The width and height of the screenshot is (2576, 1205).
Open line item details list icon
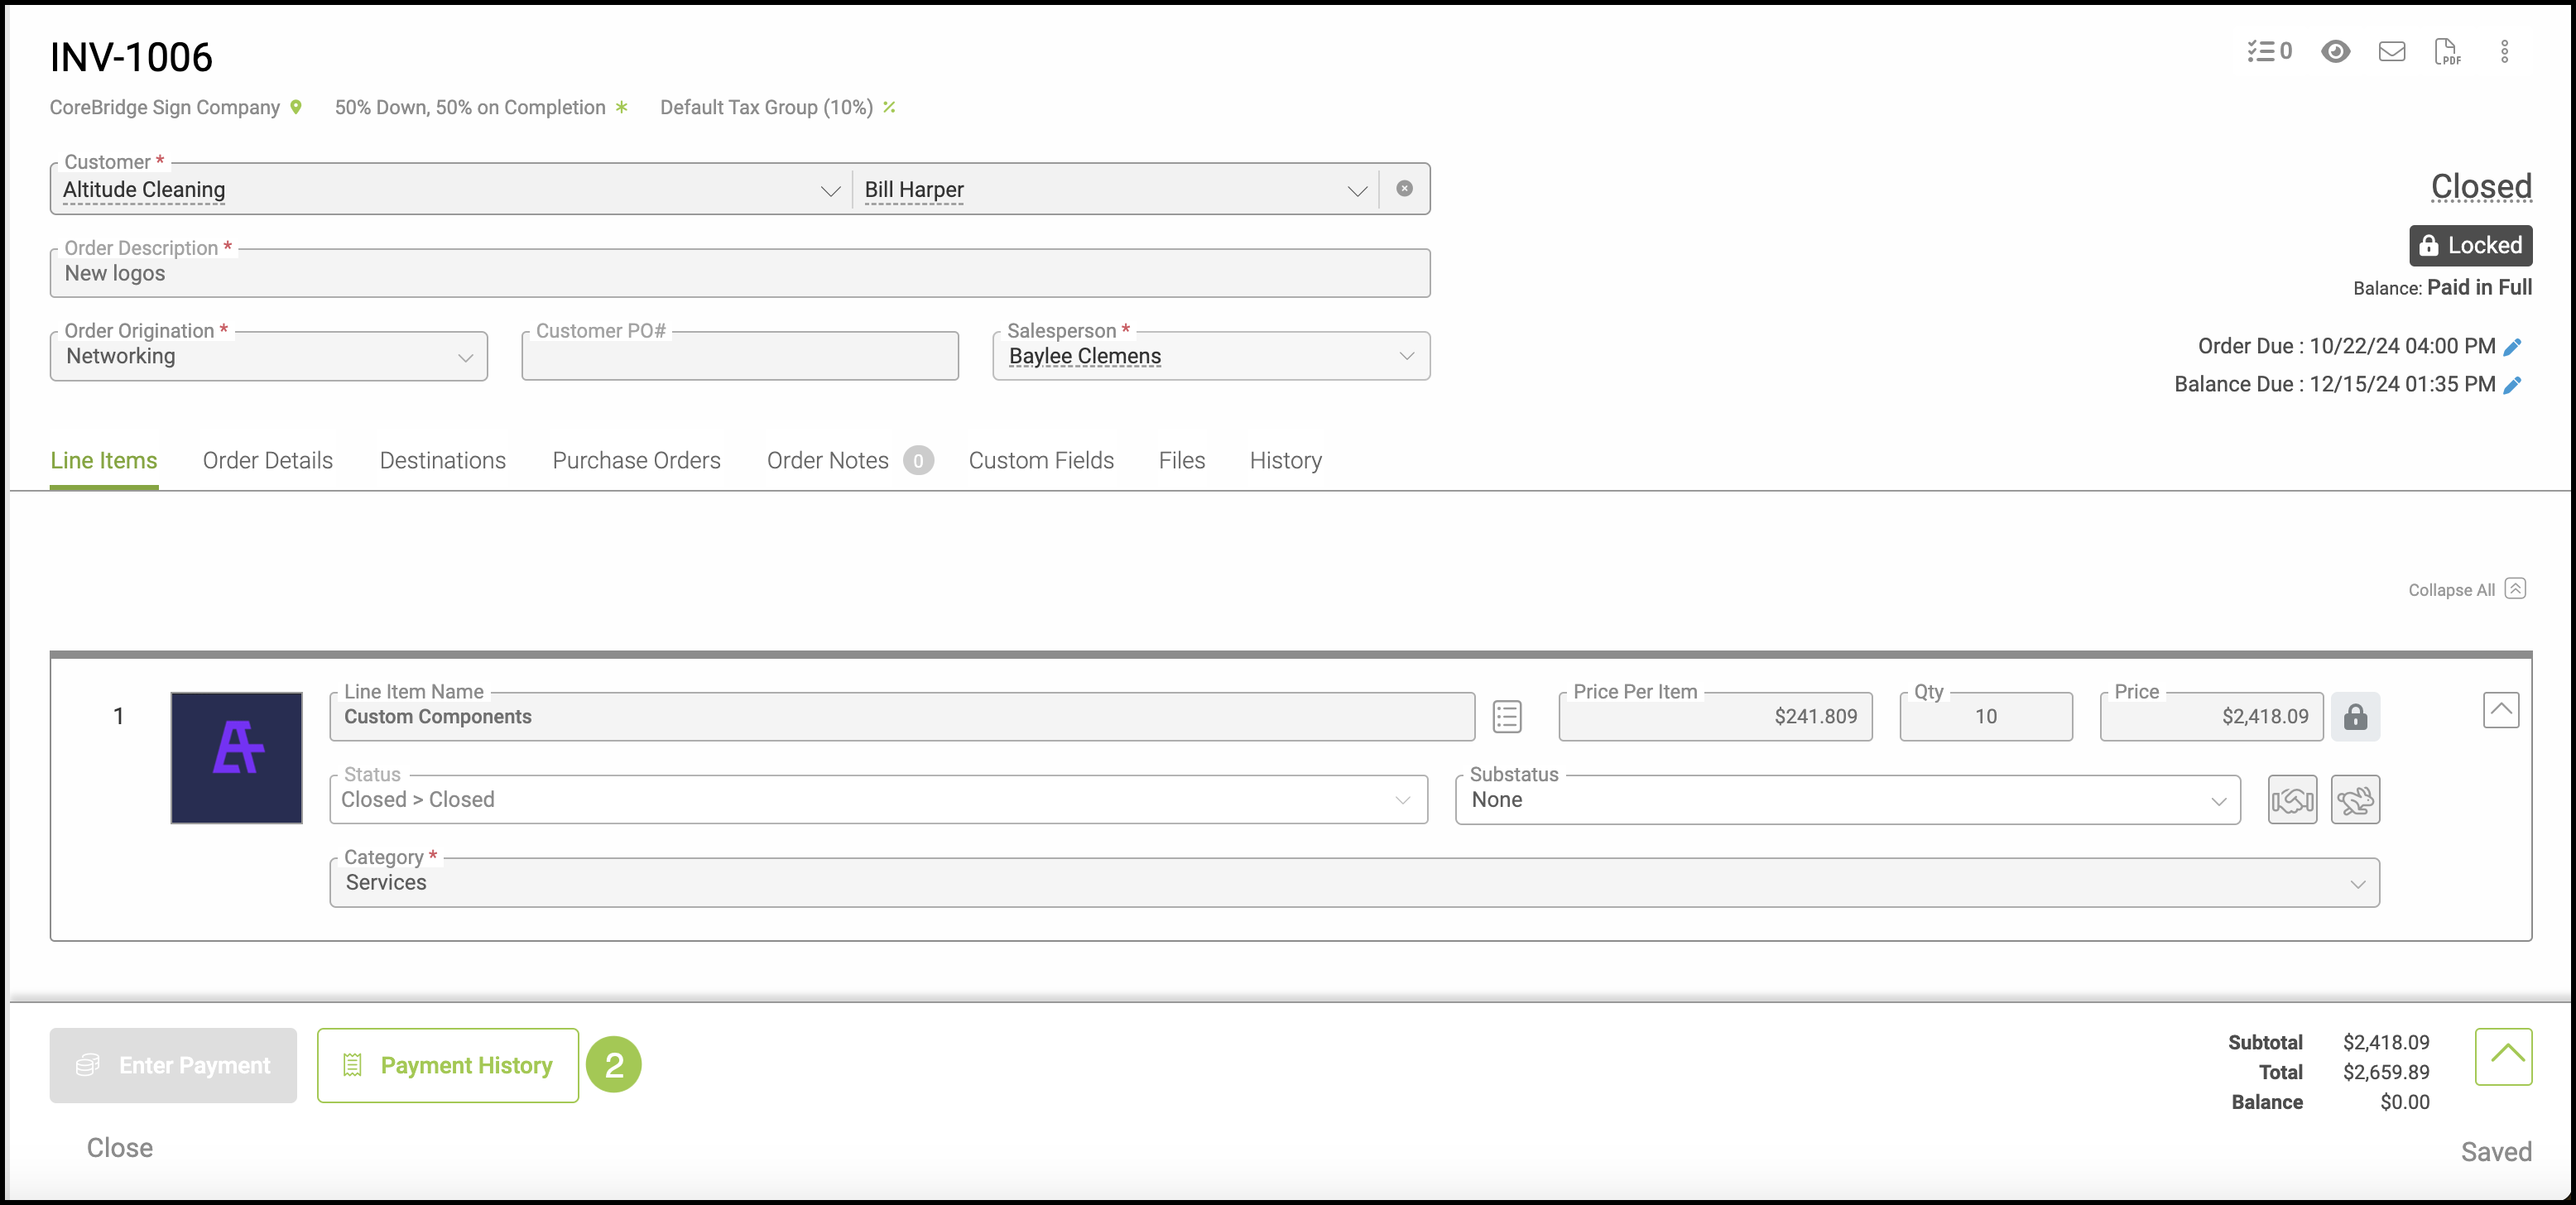tap(1507, 716)
